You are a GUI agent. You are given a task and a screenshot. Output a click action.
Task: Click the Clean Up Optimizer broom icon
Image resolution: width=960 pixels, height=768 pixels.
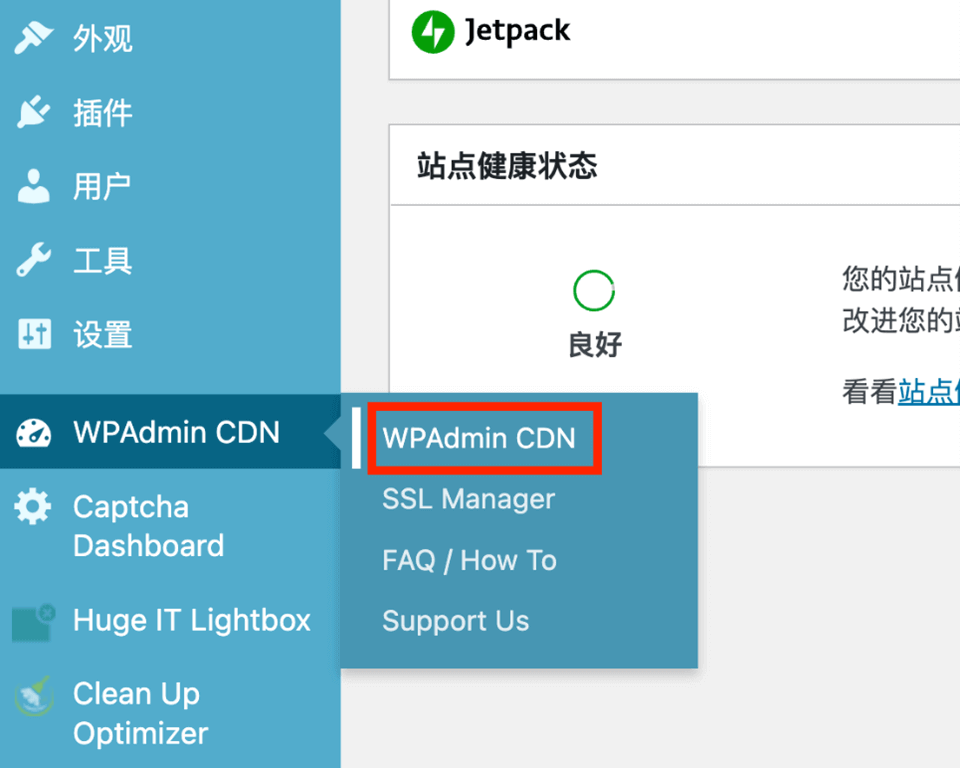33,693
